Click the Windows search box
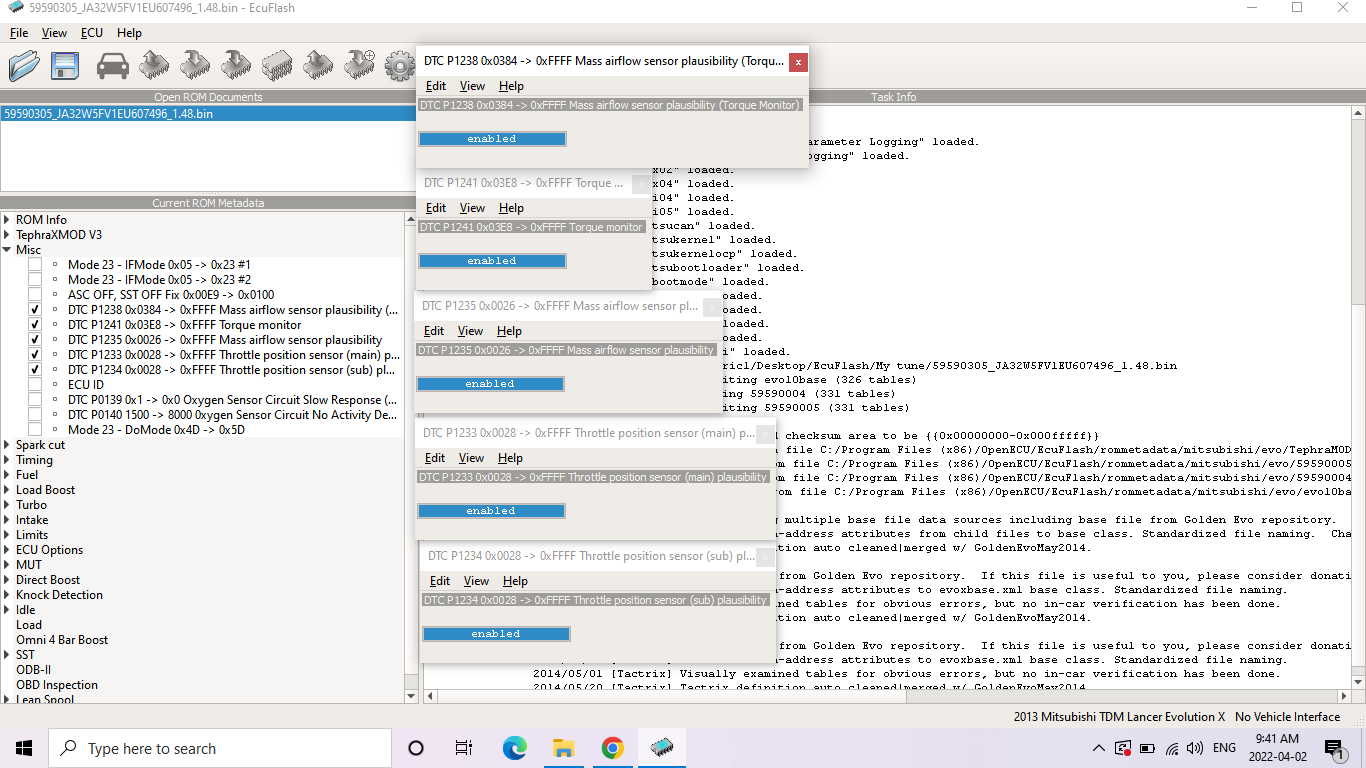The height and width of the screenshot is (768, 1366). tap(220, 748)
